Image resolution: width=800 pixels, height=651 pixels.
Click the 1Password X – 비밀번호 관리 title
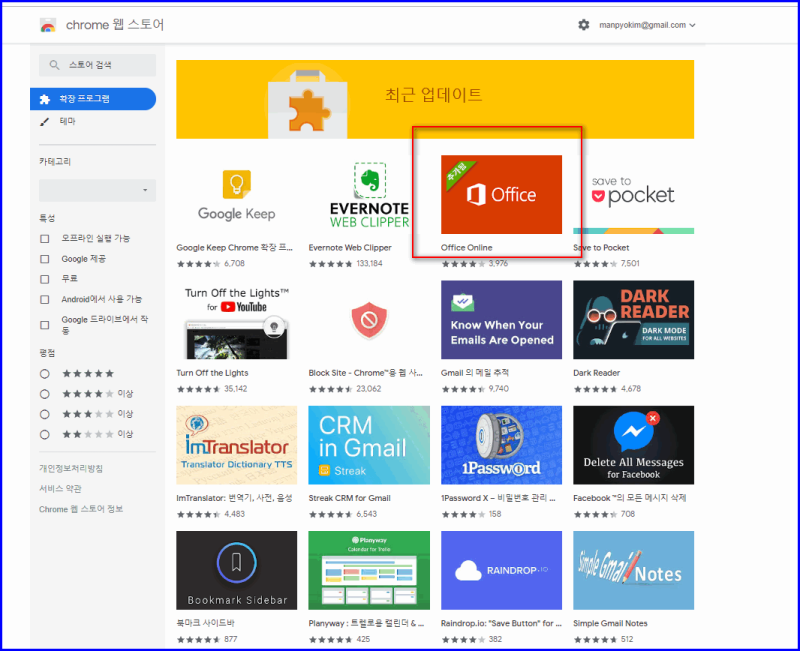[x=498, y=498]
